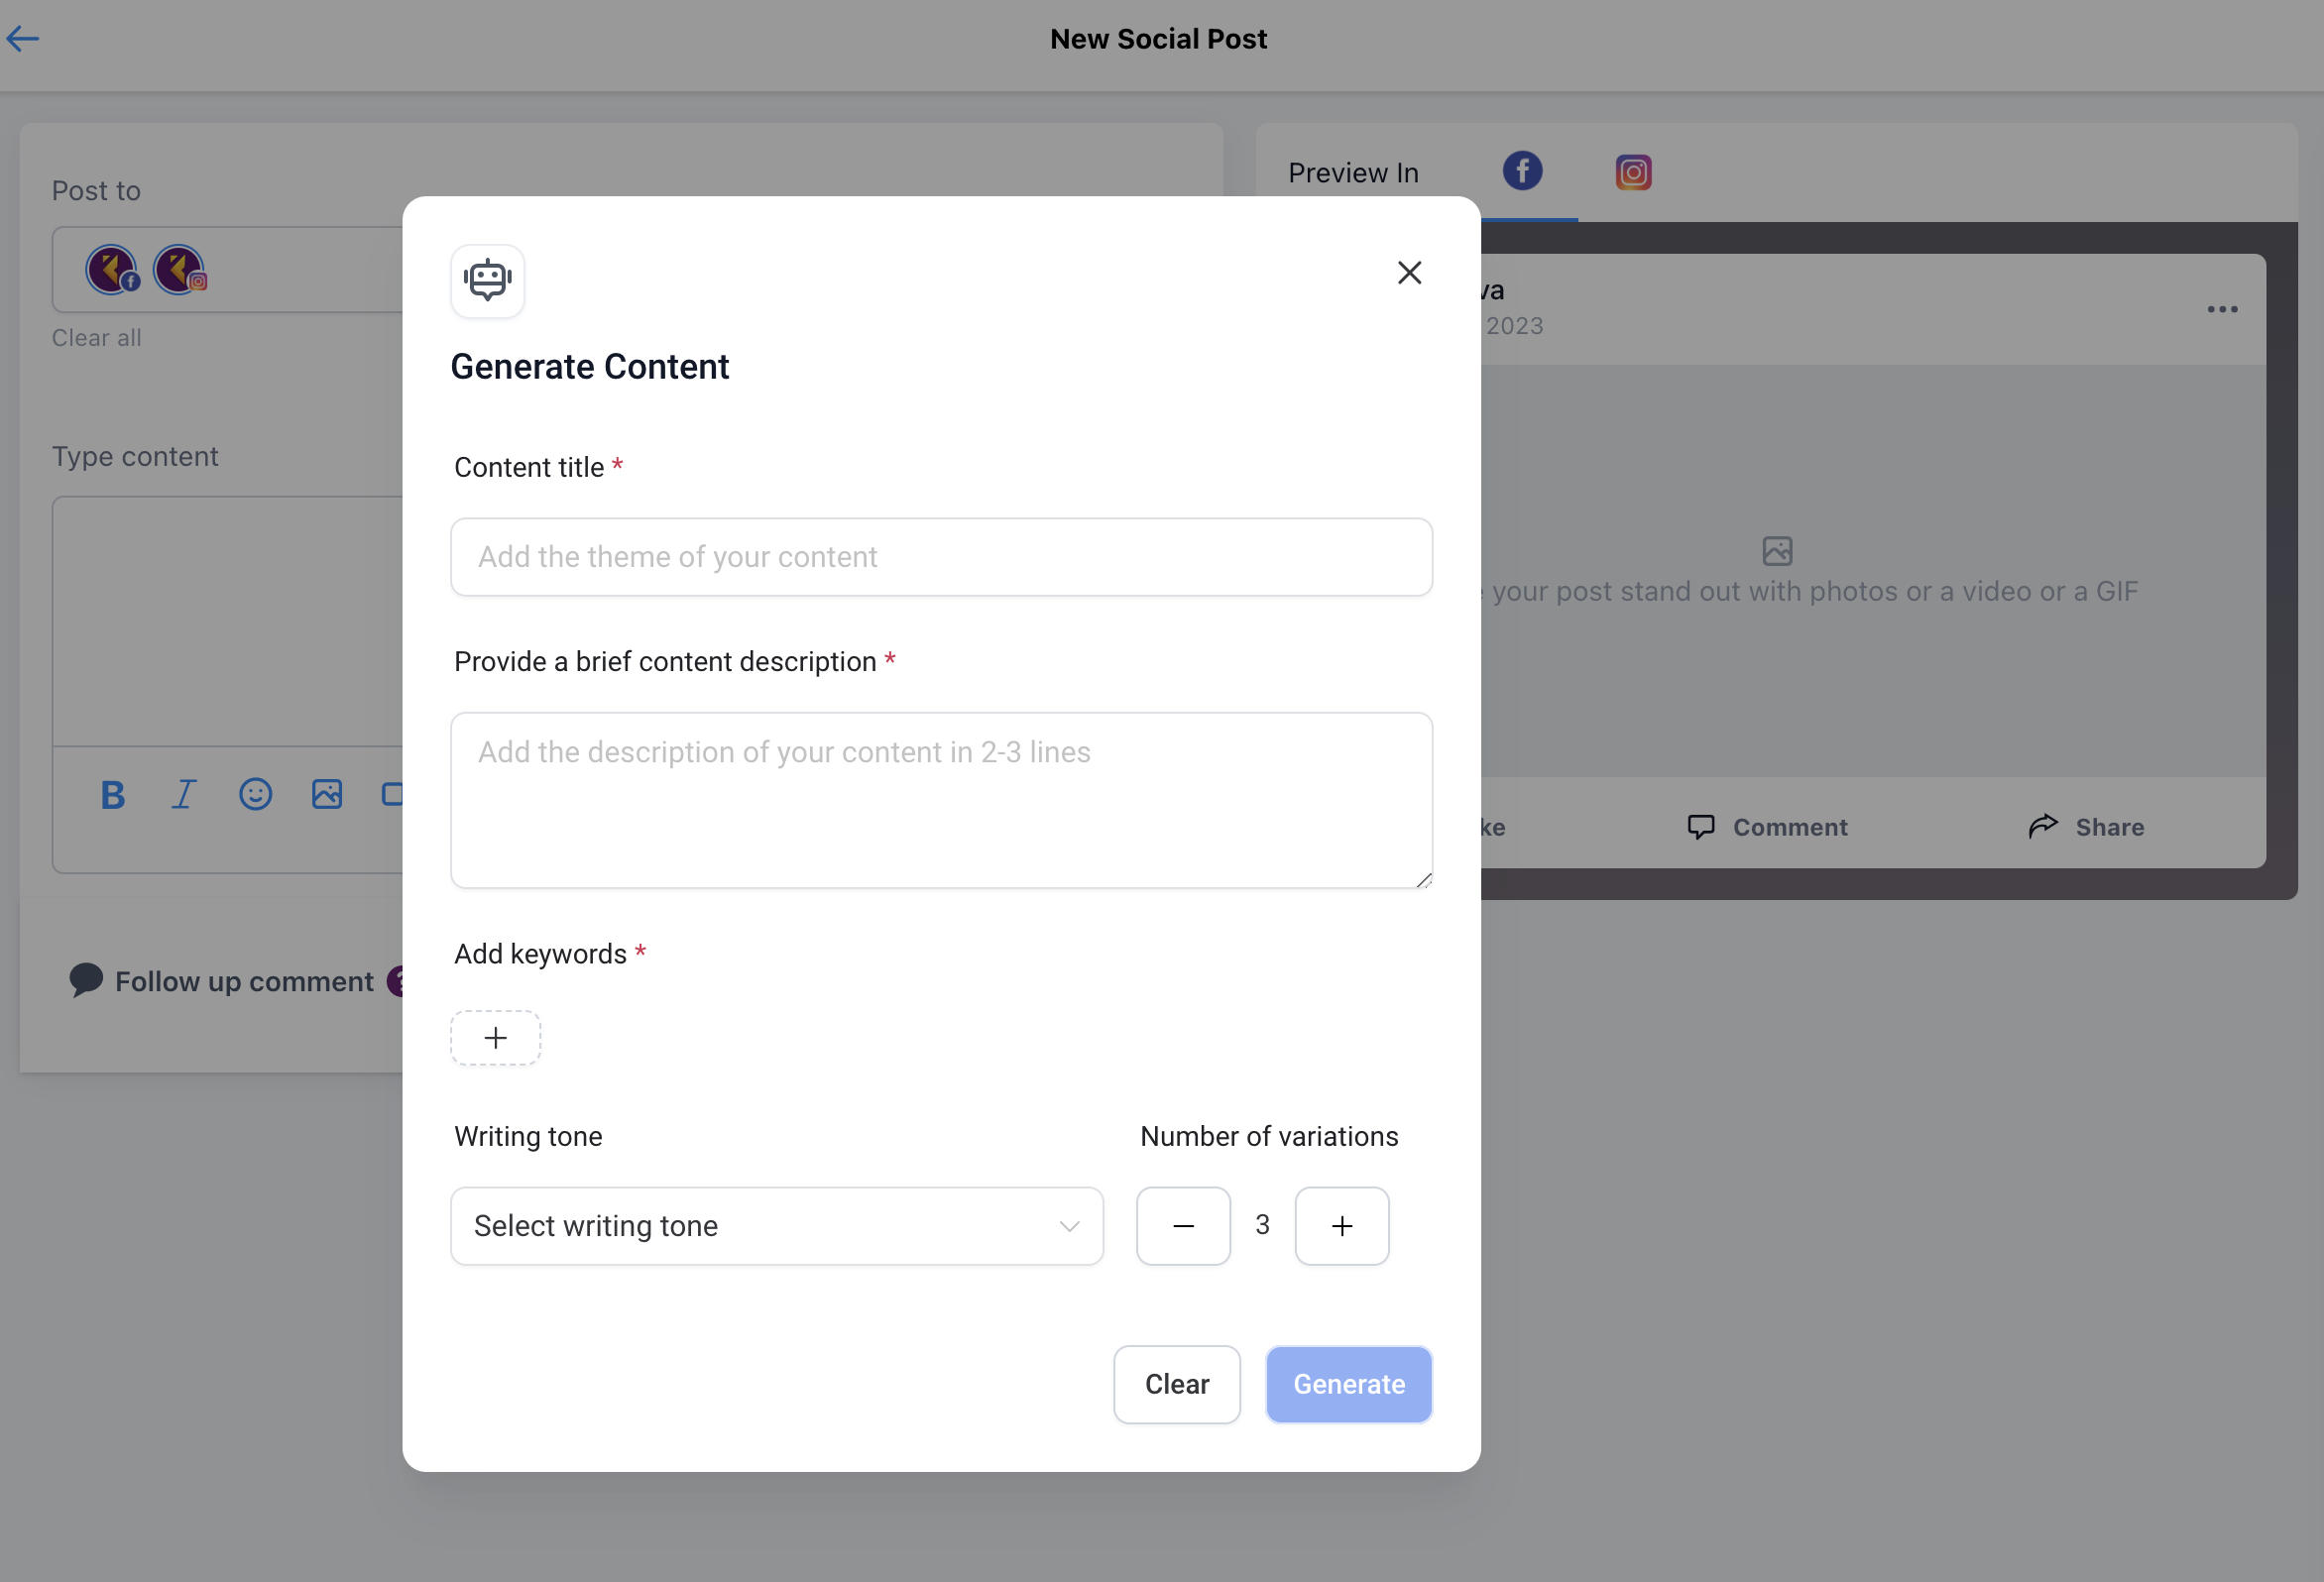
Task: Click the Clear button
Action: click(1177, 1384)
